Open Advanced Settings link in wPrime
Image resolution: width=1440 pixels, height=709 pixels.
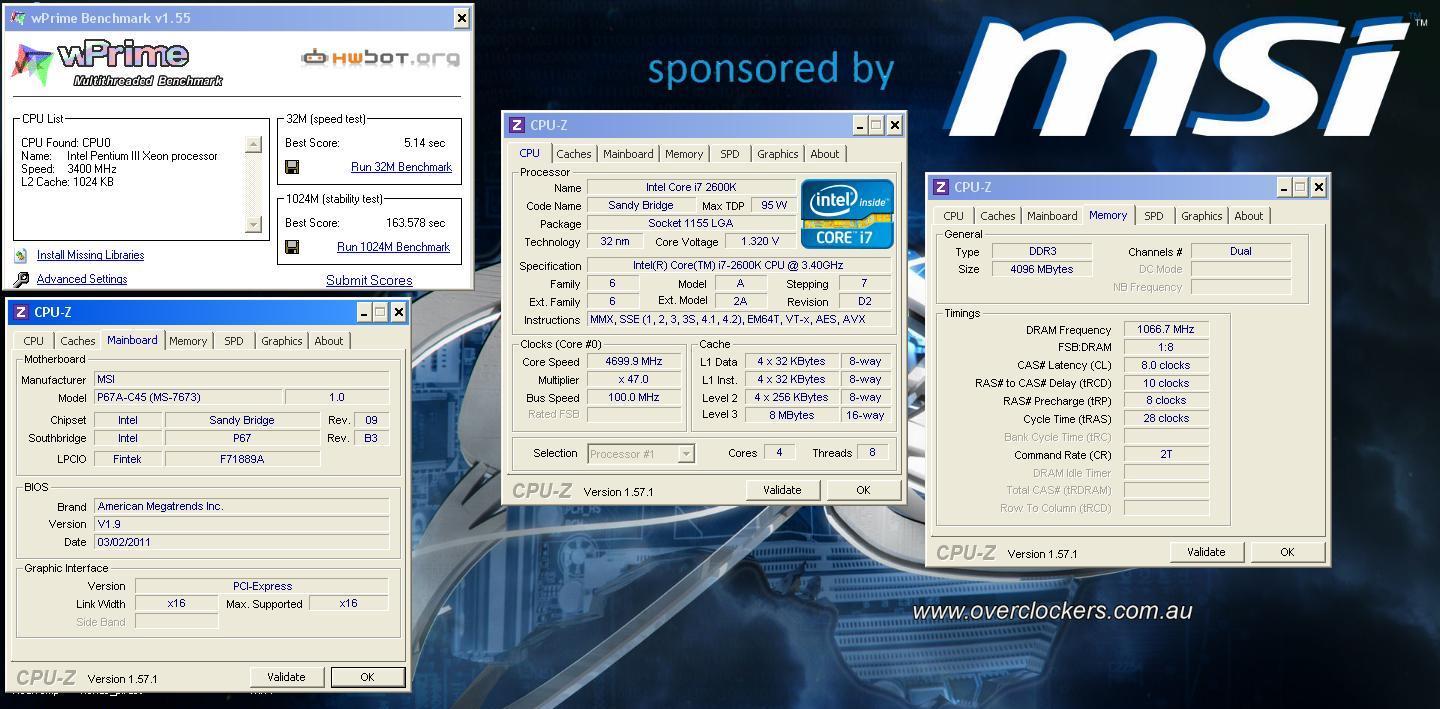pos(82,279)
